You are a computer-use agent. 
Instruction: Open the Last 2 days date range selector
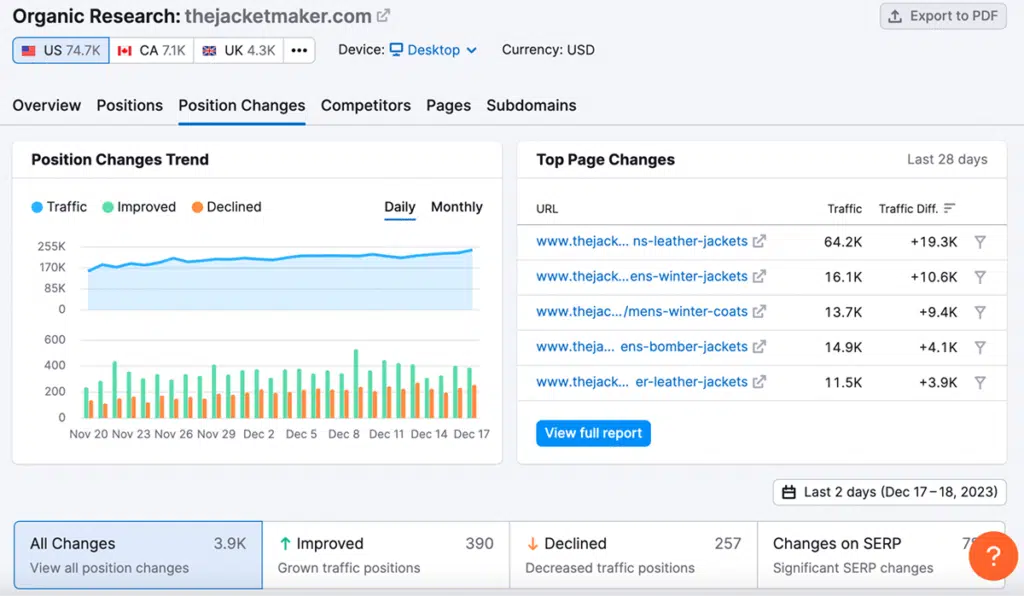click(x=888, y=491)
